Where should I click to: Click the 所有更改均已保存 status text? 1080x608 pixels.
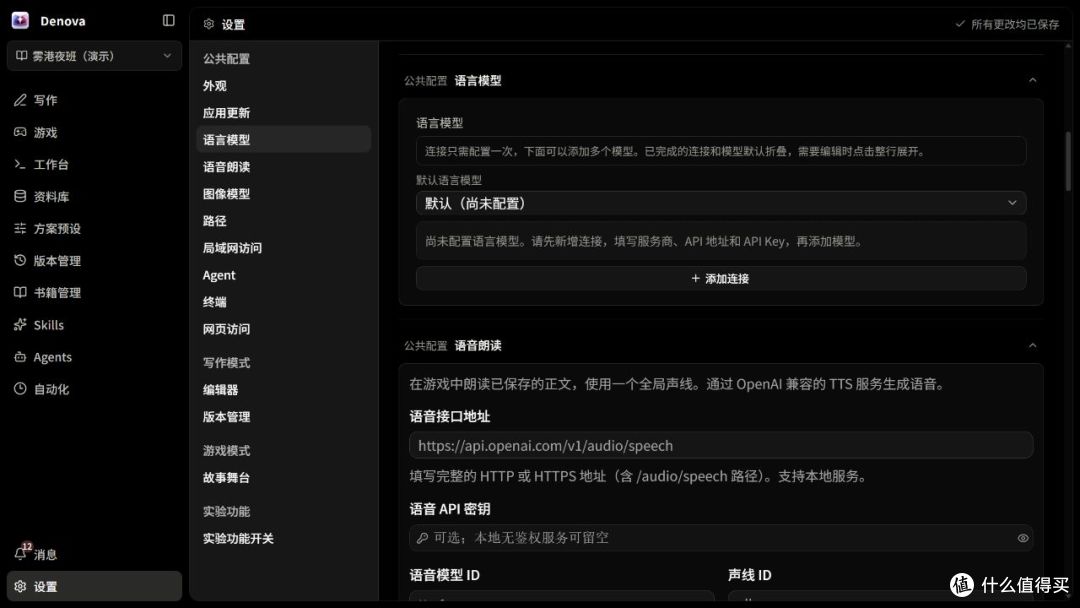pyautogui.click(x=1015, y=24)
